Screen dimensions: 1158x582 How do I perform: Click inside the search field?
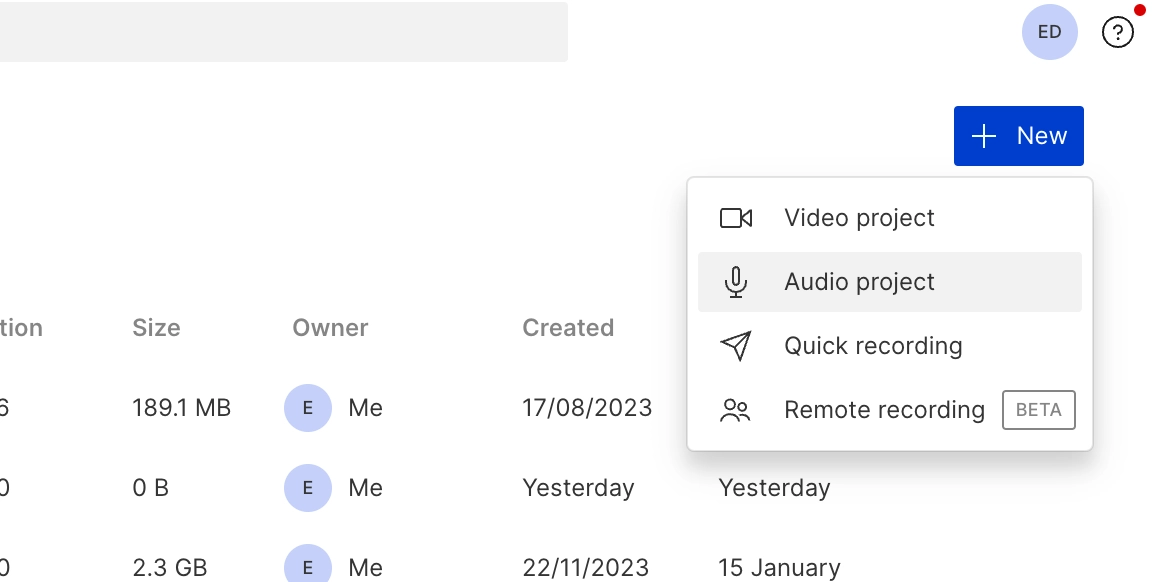click(x=284, y=31)
